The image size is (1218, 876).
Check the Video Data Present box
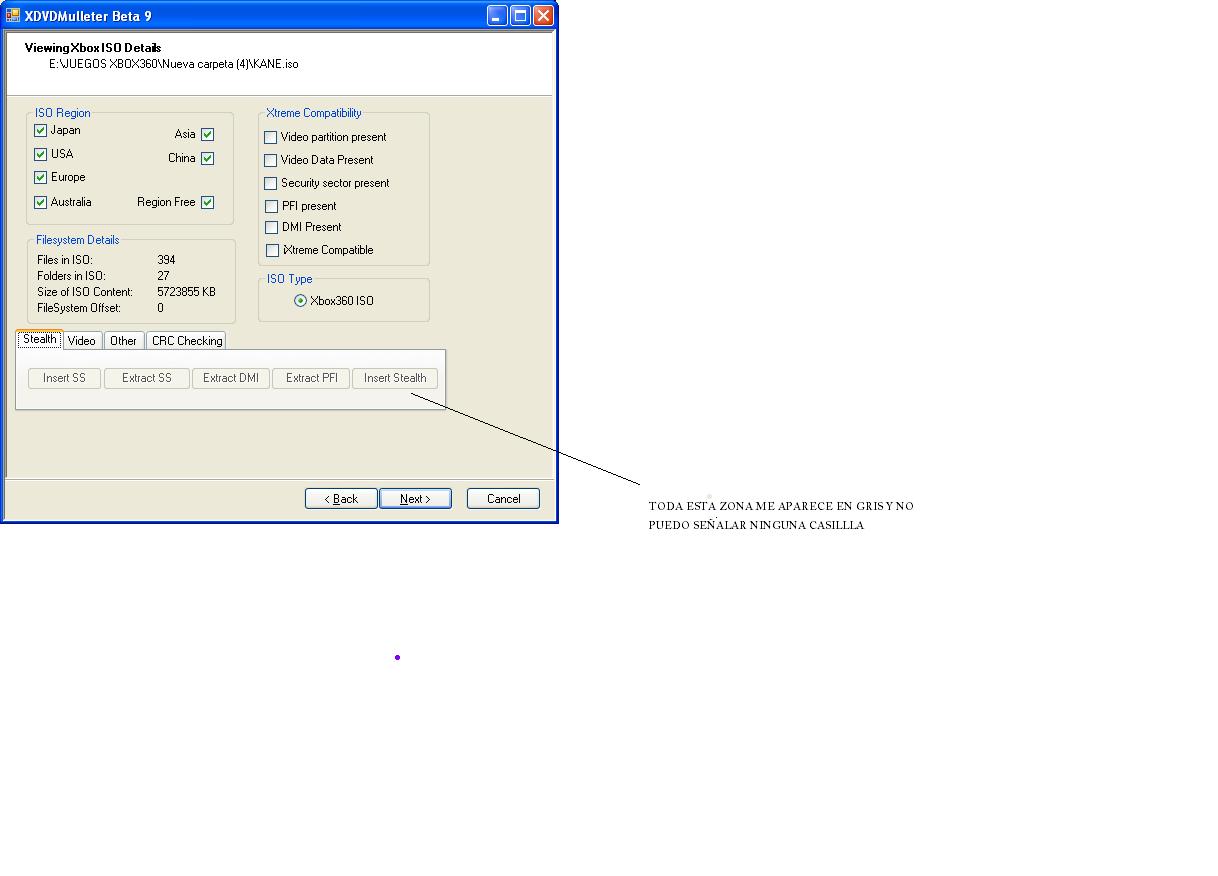[x=271, y=161]
